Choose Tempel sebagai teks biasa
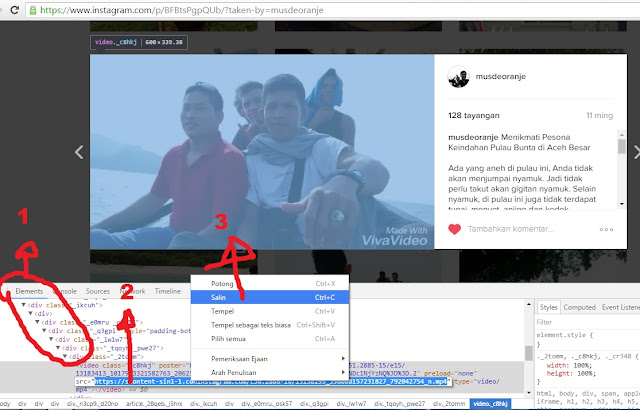 pos(270,325)
